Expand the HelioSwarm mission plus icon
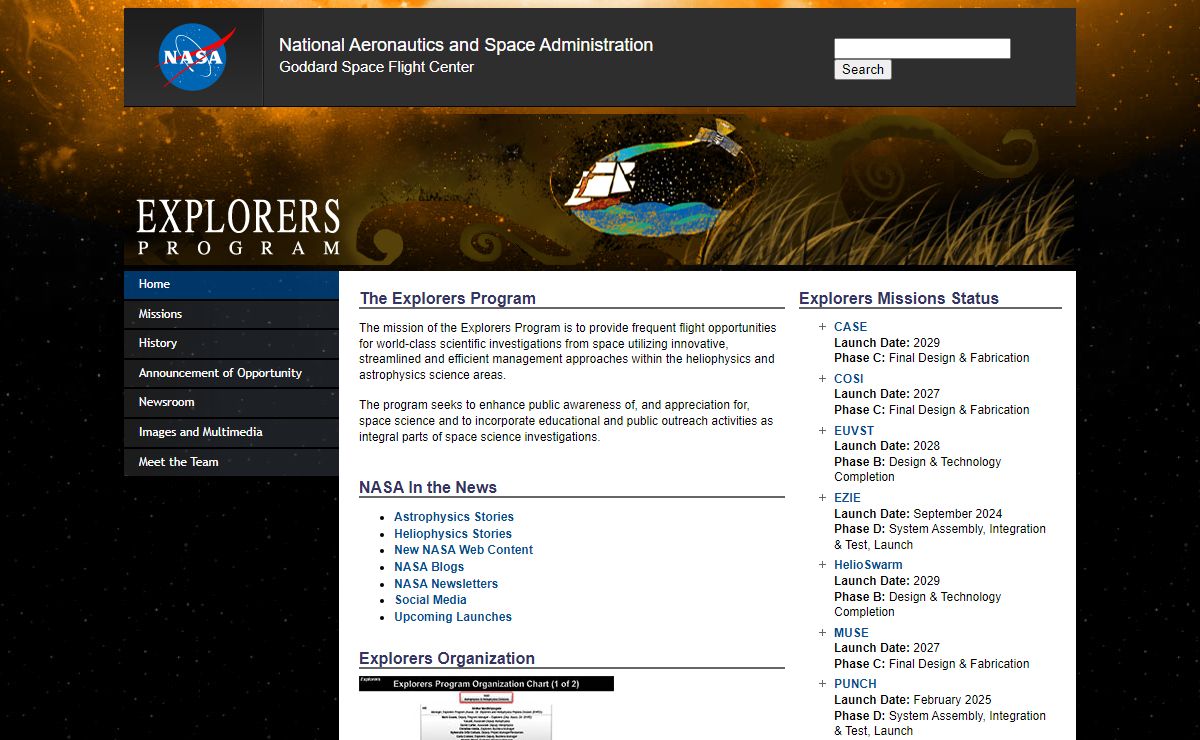This screenshot has width=1200, height=740. click(822, 565)
